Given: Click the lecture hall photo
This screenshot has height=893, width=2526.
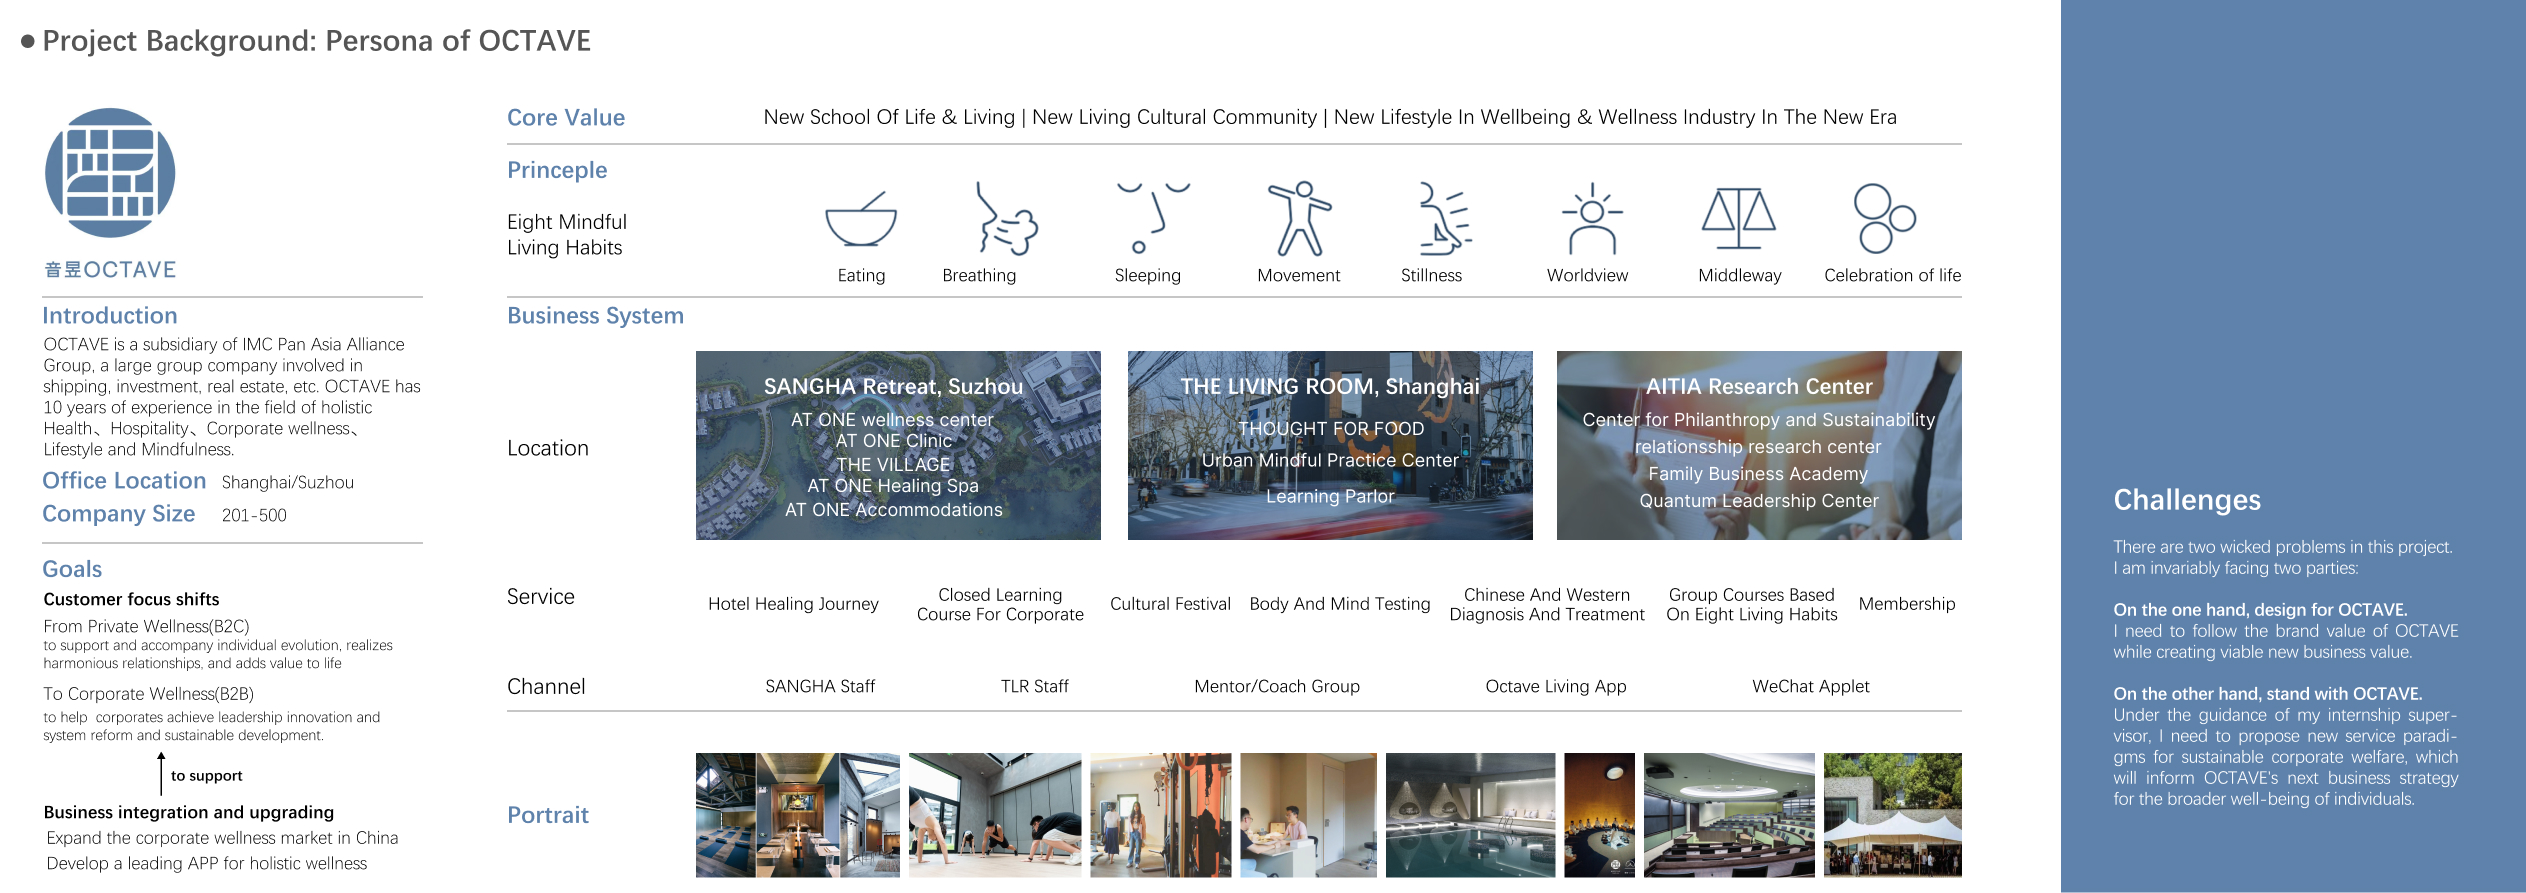Looking at the screenshot, I should pyautogui.click(x=1729, y=815).
